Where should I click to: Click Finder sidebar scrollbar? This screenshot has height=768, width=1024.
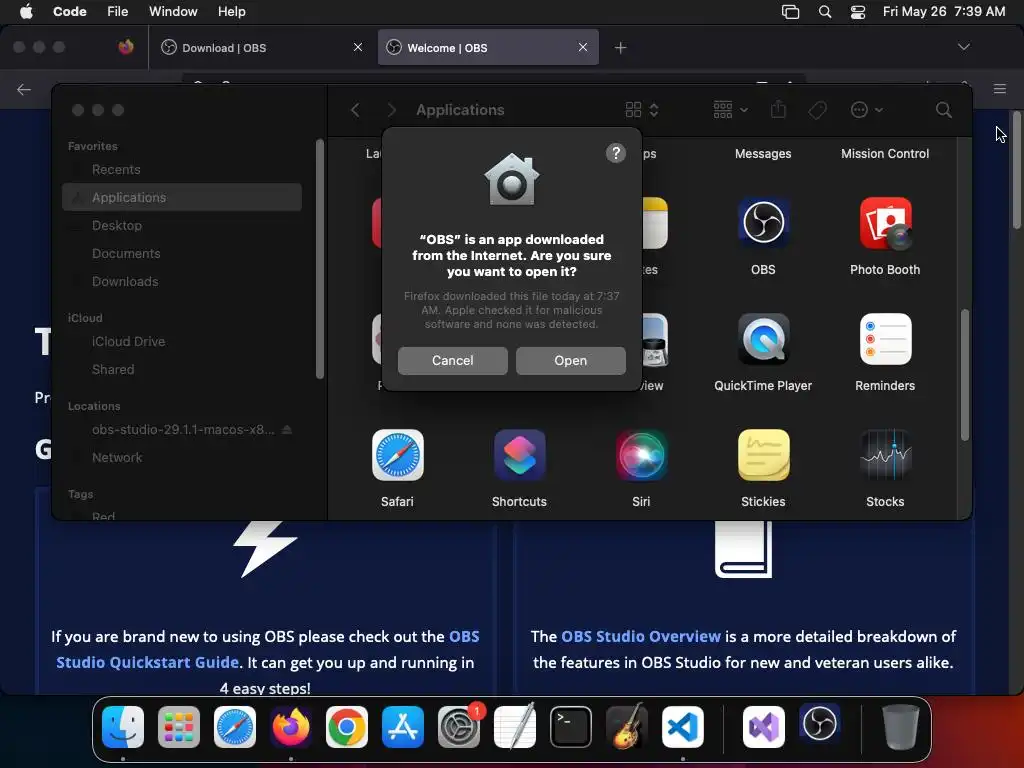(x=319, y=259)
